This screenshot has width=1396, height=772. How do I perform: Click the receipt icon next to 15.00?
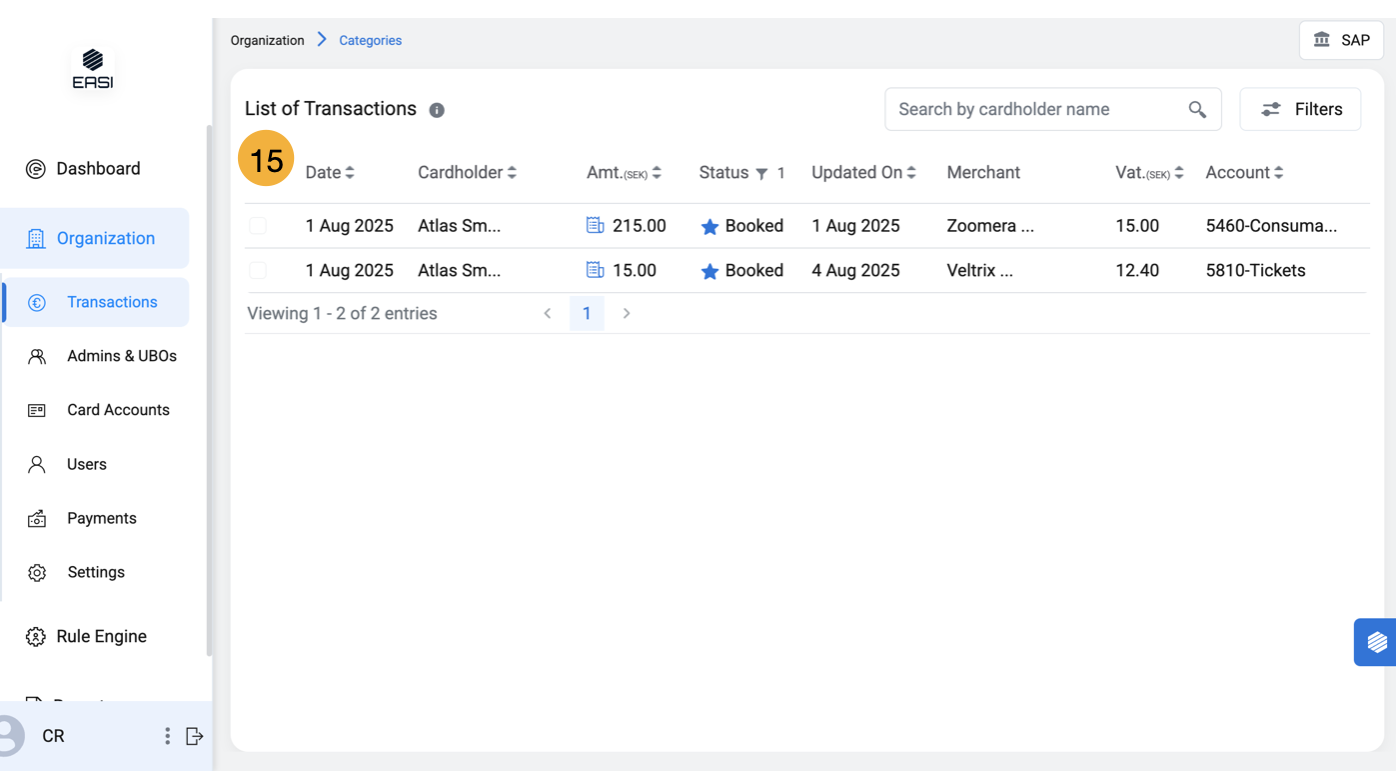(595, 270)
